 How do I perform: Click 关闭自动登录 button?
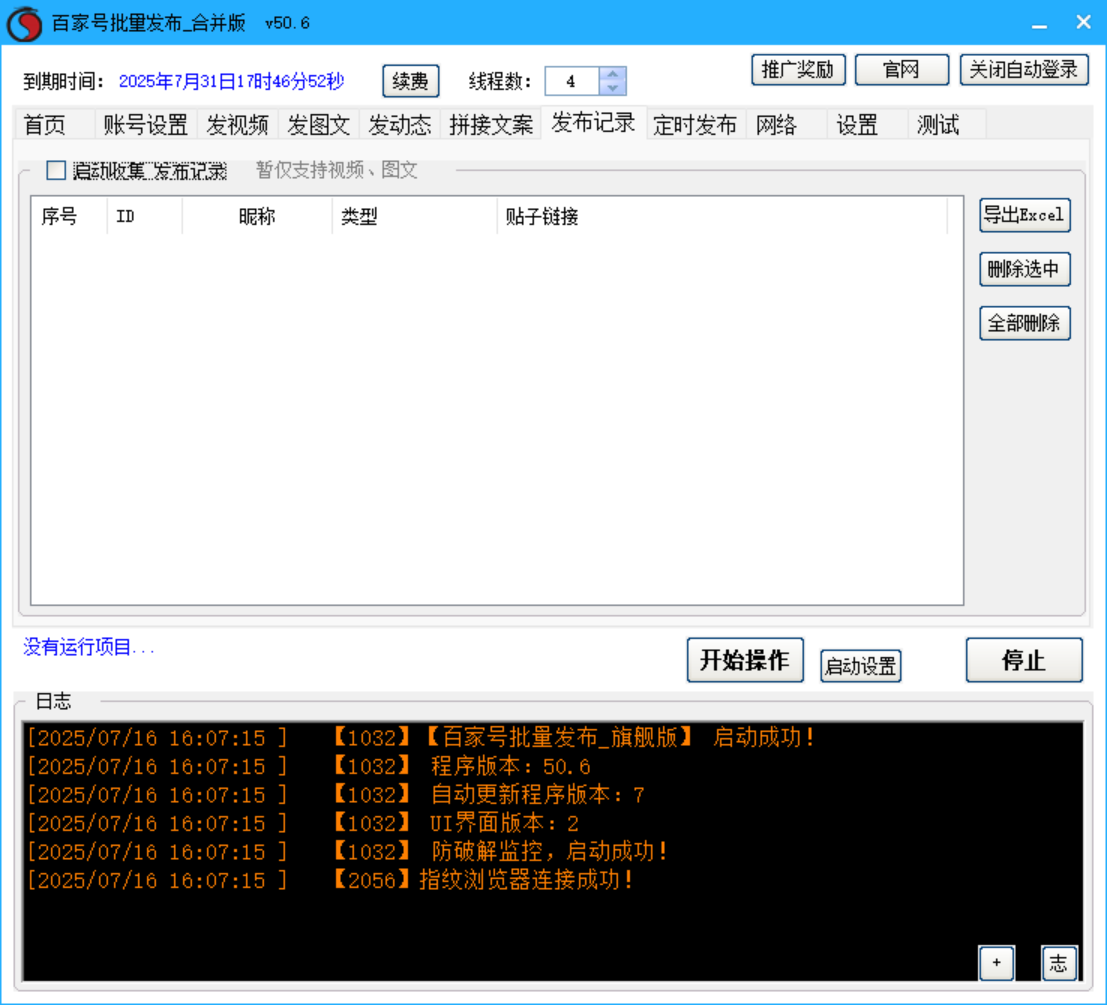(1024, 70)
